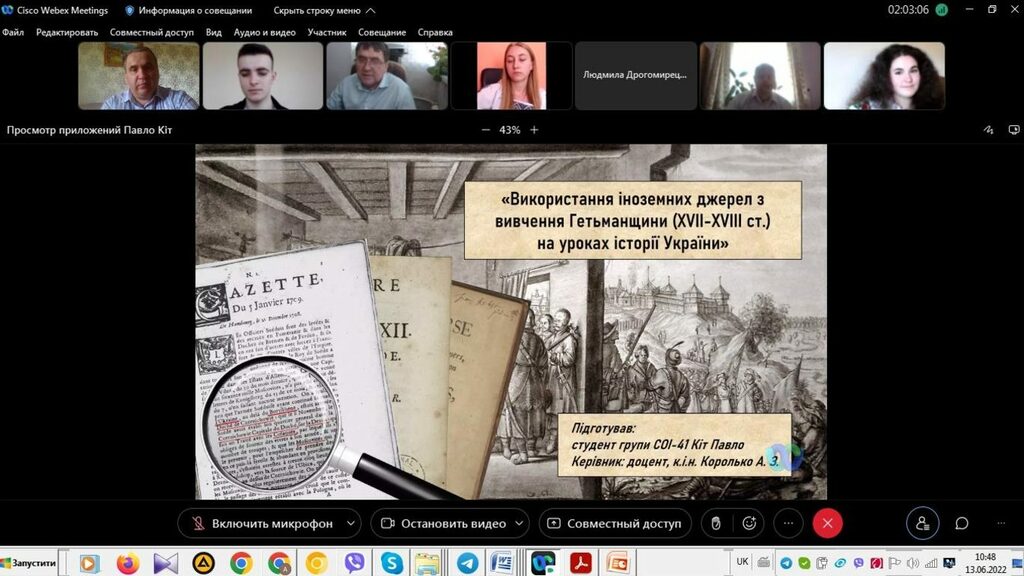Open the Chat panel icon
Image resolution: width=1024 pixels, height=576 pixels.
(x=962, y=523)
